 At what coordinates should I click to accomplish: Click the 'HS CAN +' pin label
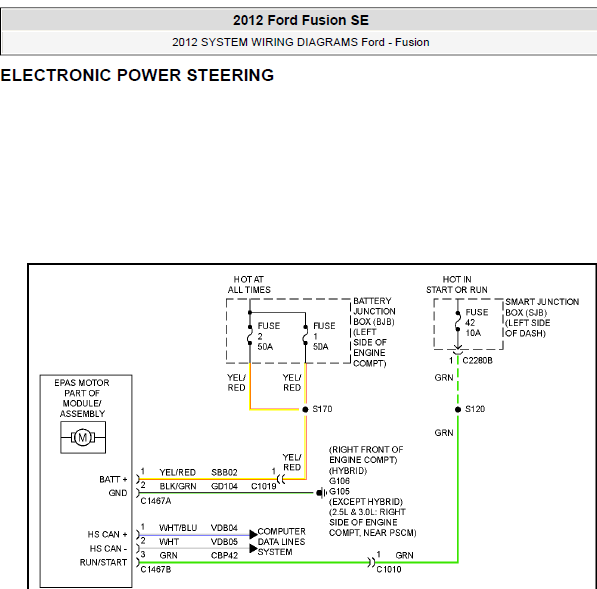point(107,534)
